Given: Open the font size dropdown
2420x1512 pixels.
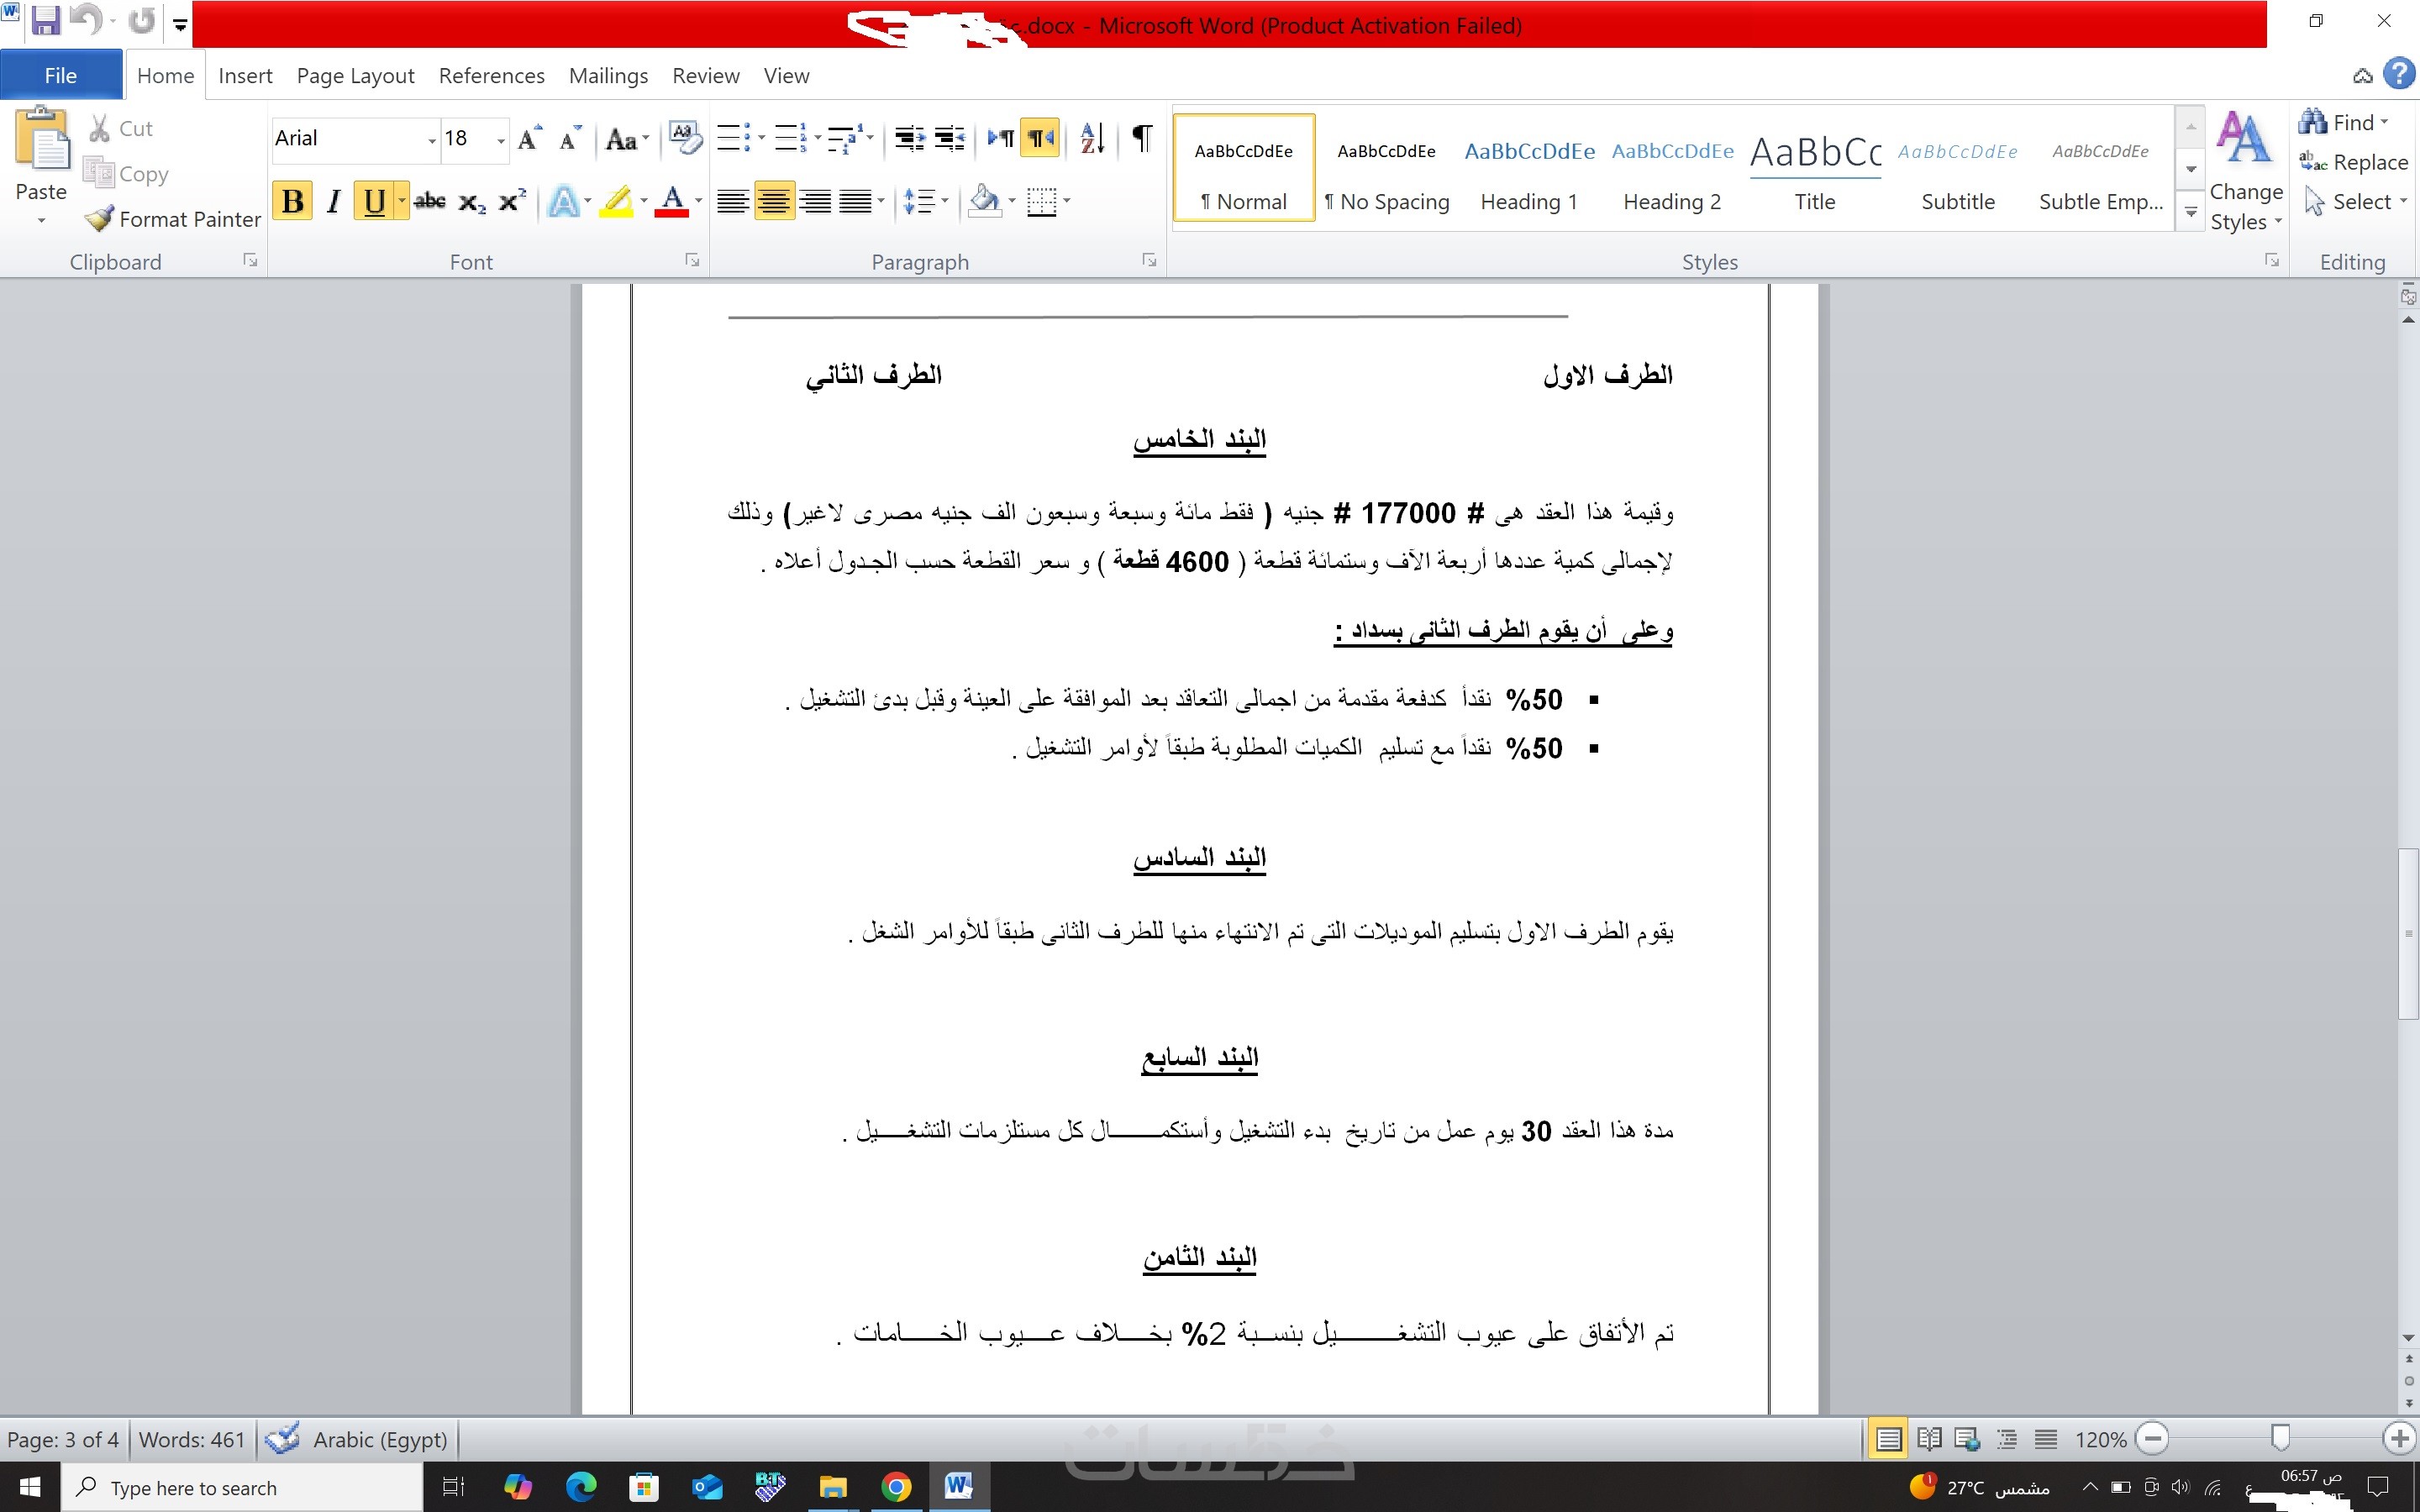Looking at the screenshot, I should 500,140.
